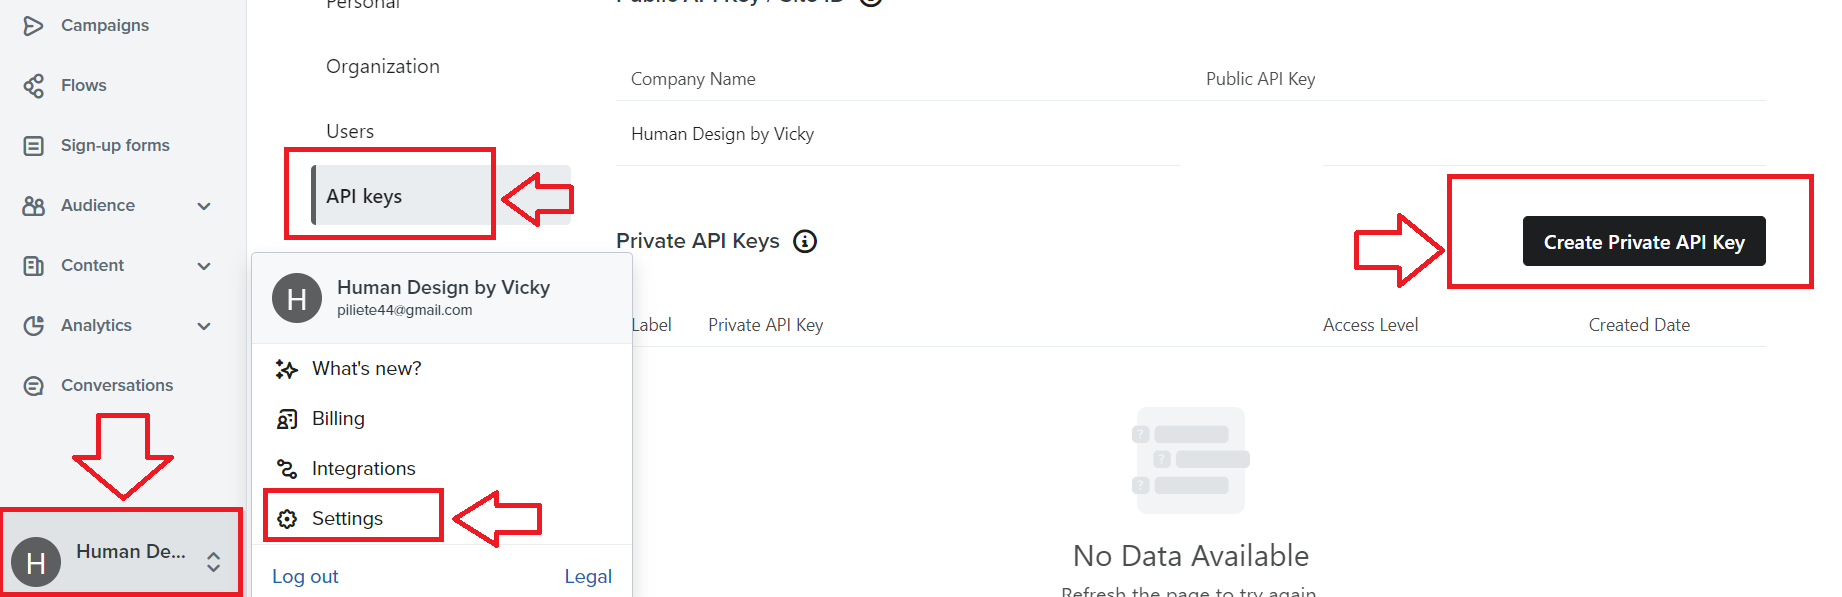The image size is (1842, 597).
Task: Click the Settings gear icon
Action: coord(287,519)
